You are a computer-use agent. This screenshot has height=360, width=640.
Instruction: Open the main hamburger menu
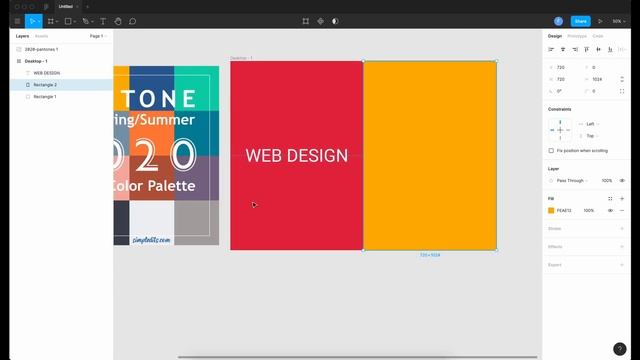coord(18,21)
